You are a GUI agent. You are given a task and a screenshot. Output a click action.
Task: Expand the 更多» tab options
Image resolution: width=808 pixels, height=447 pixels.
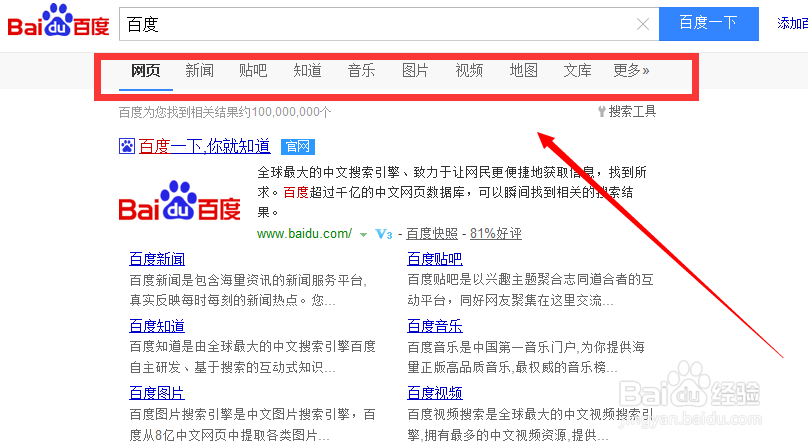pos(631,70)
